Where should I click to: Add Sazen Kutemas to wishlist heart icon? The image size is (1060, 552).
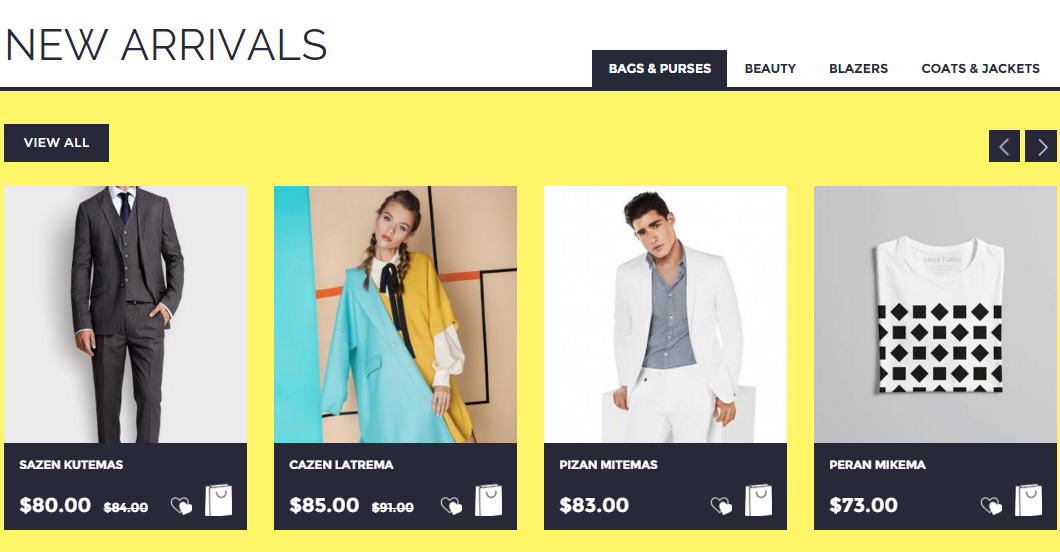click(181, 505)
